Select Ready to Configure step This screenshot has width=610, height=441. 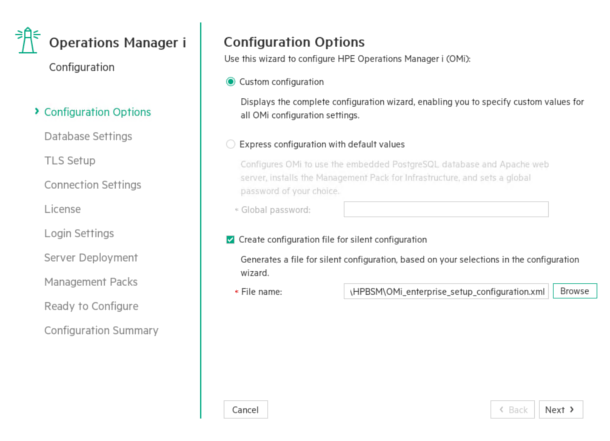click(x=91, y=306)
